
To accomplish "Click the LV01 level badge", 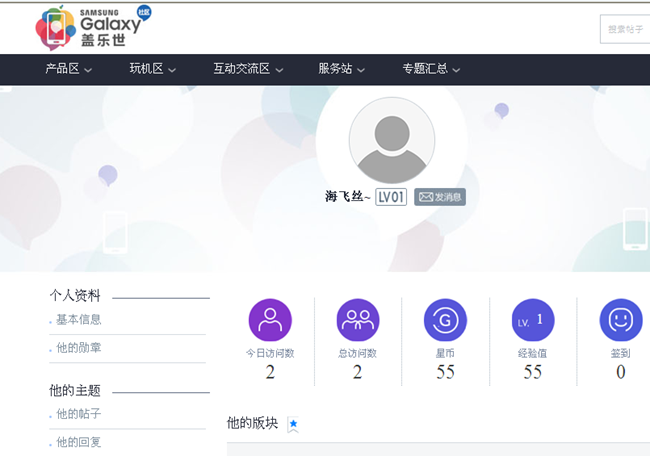I will pyautogui.click(x=391, y=197).
